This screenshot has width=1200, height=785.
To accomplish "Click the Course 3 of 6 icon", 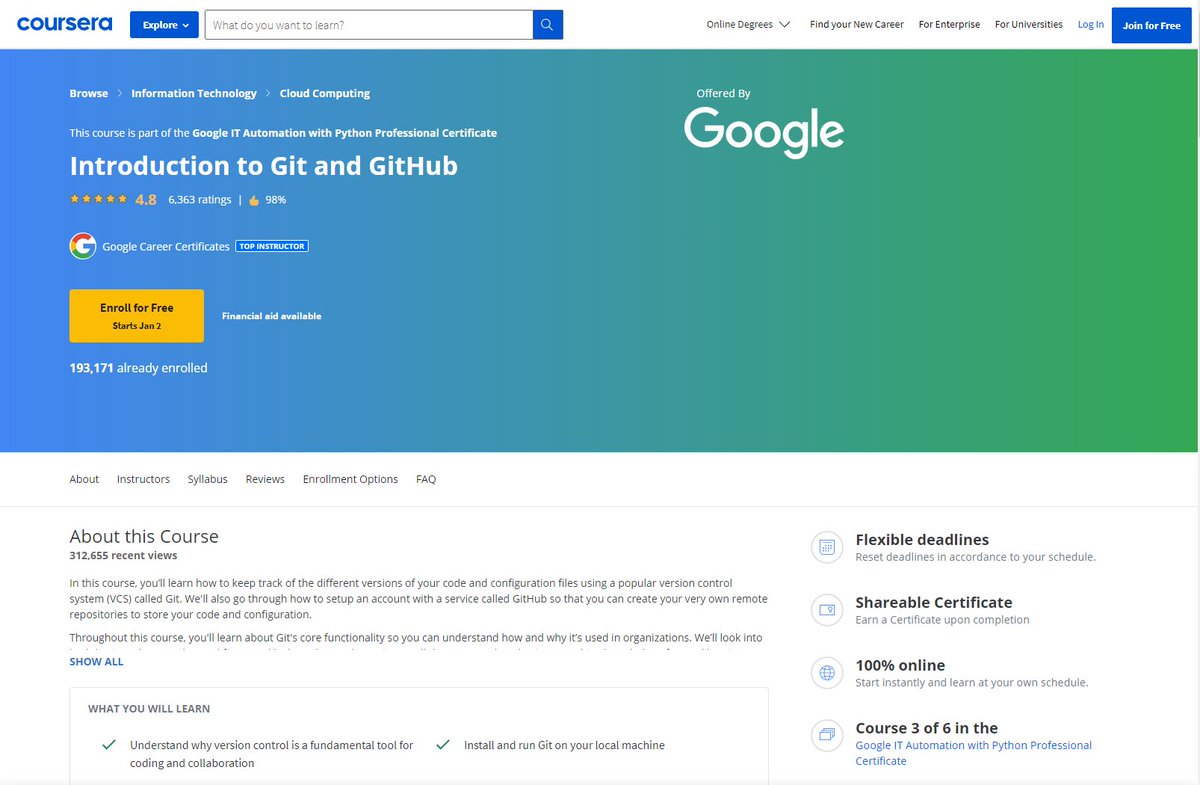I will pos(827,736).
